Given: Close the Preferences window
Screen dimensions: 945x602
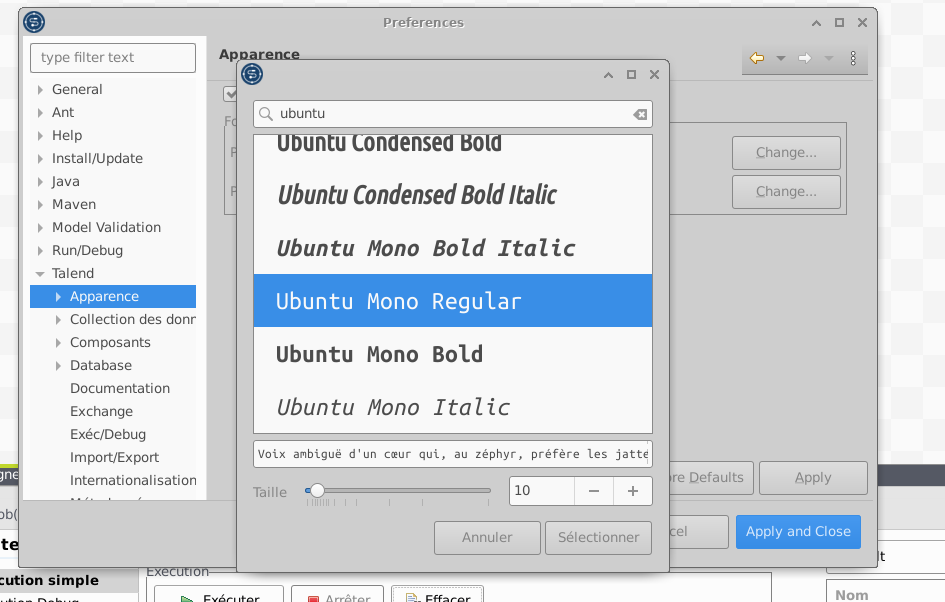Looking at the screenshot, I should [x=862, y=23].
